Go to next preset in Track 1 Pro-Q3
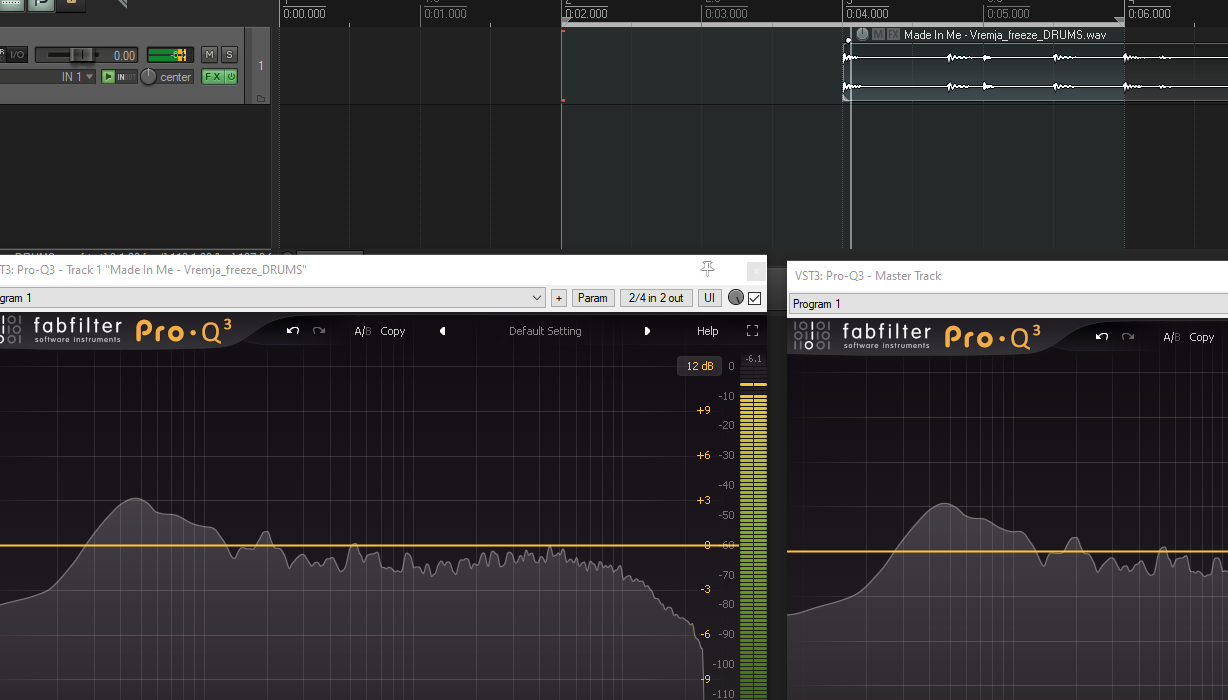This screenshot has height=700, width=1228. point(647,331)
